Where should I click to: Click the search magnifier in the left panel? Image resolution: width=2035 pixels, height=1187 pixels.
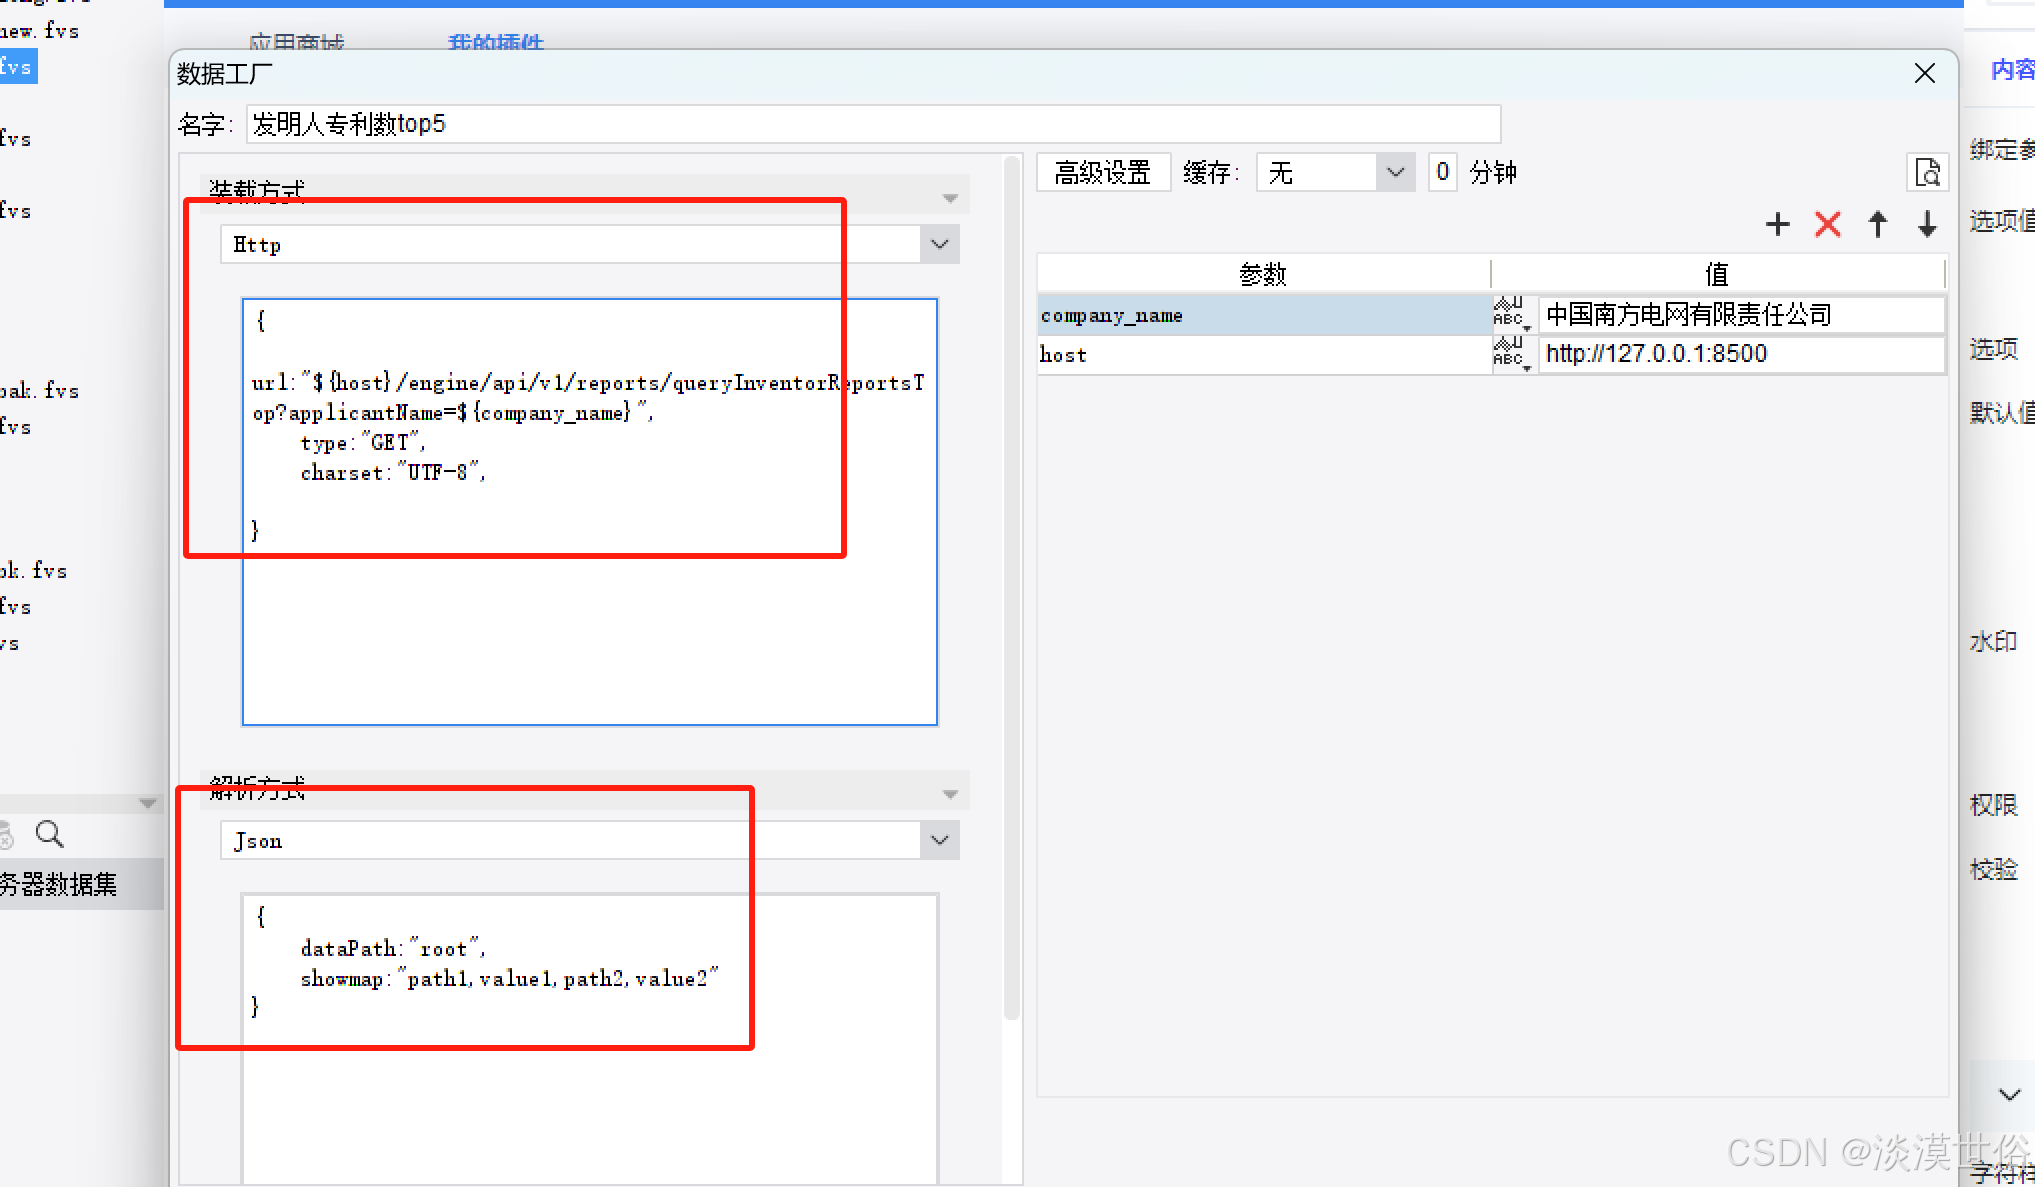pos(49,833)
